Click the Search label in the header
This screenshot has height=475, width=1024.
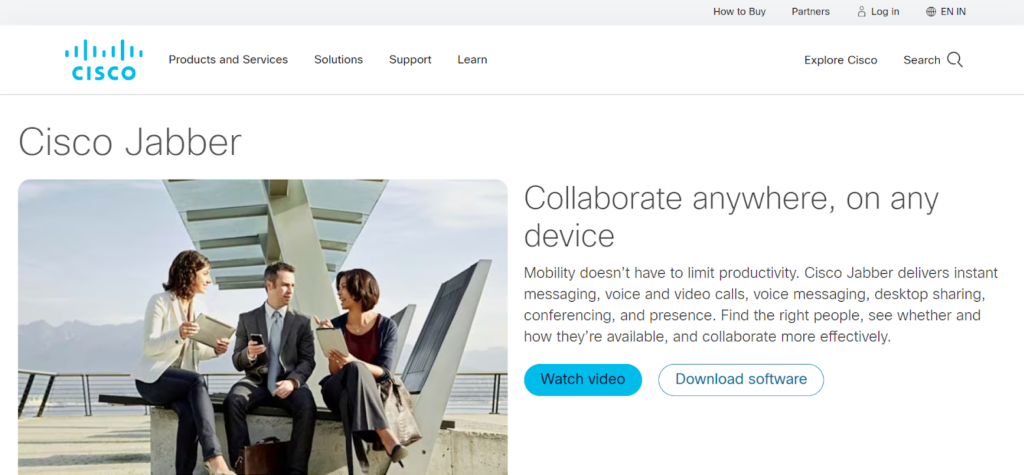point(921,60)
